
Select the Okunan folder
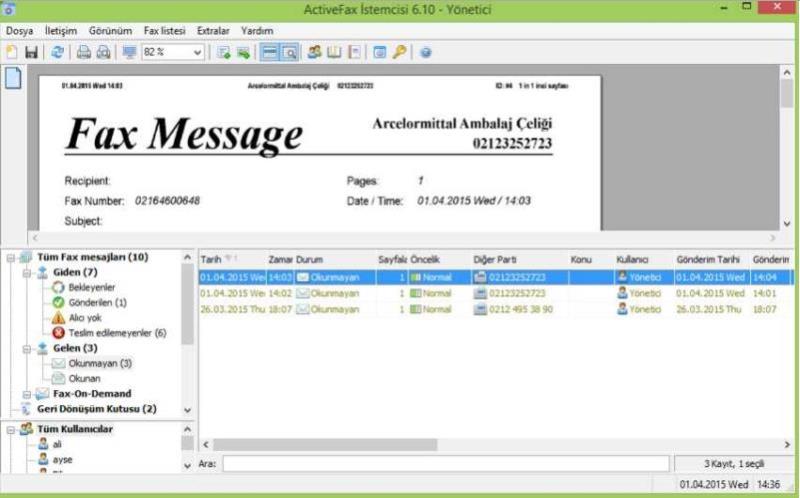[85, 379]
